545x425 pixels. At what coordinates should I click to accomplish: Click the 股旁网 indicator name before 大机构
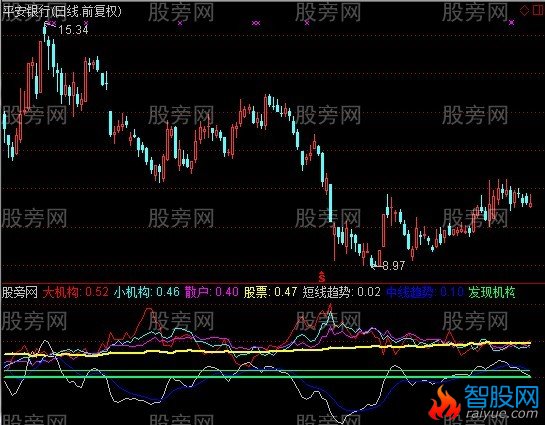(x=20, y=292)
